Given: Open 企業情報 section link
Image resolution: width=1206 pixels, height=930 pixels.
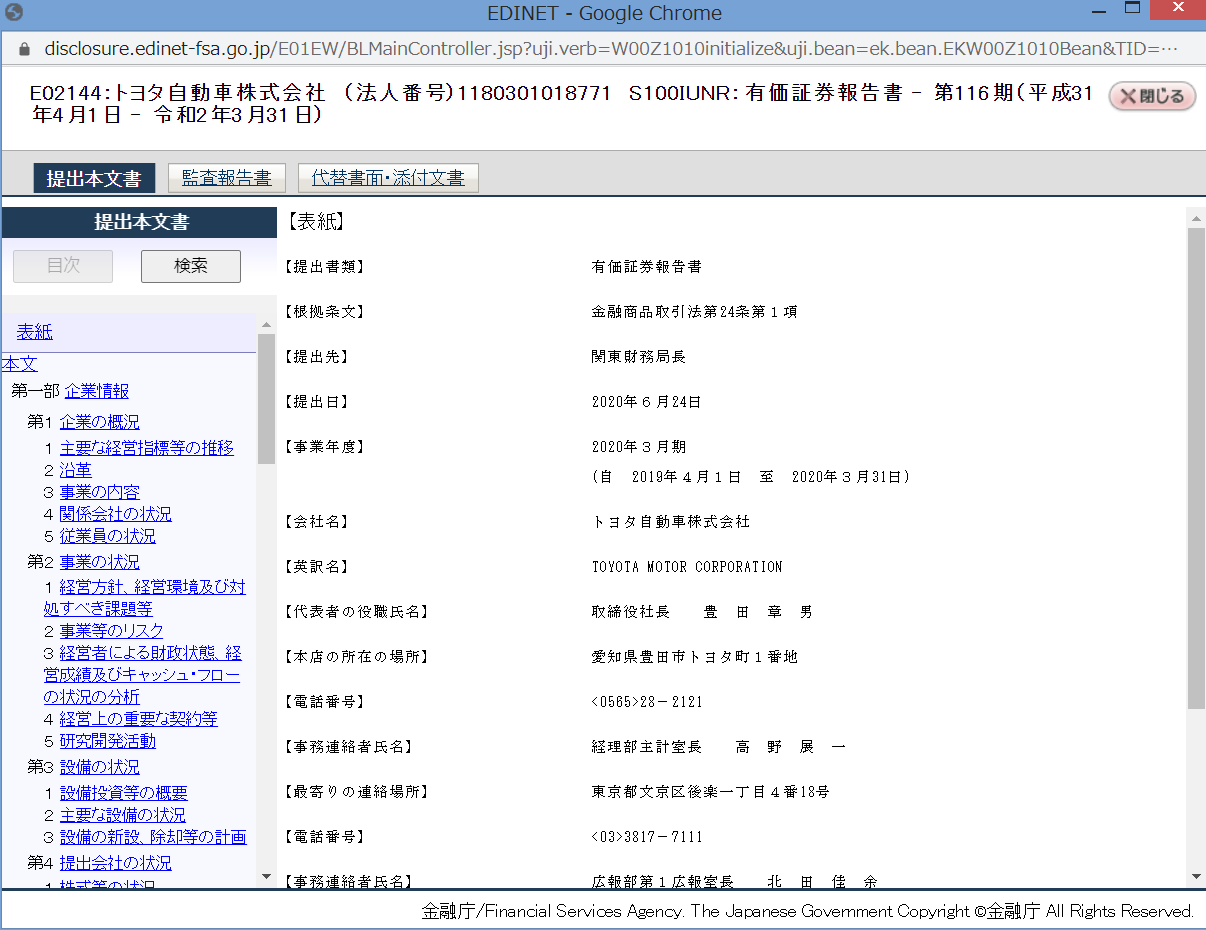Looking at the screenshot, I should pyautogui.click(x=97, y=391).
